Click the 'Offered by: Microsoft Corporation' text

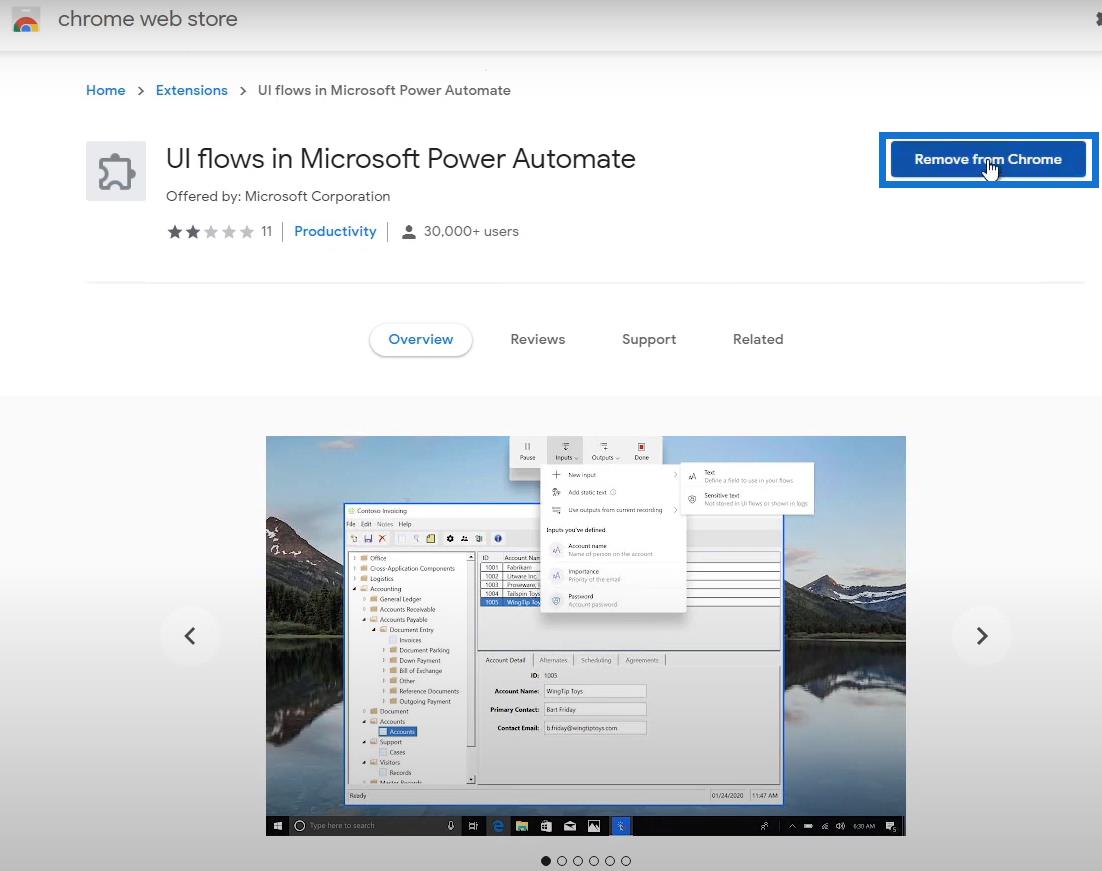point(278,196)
